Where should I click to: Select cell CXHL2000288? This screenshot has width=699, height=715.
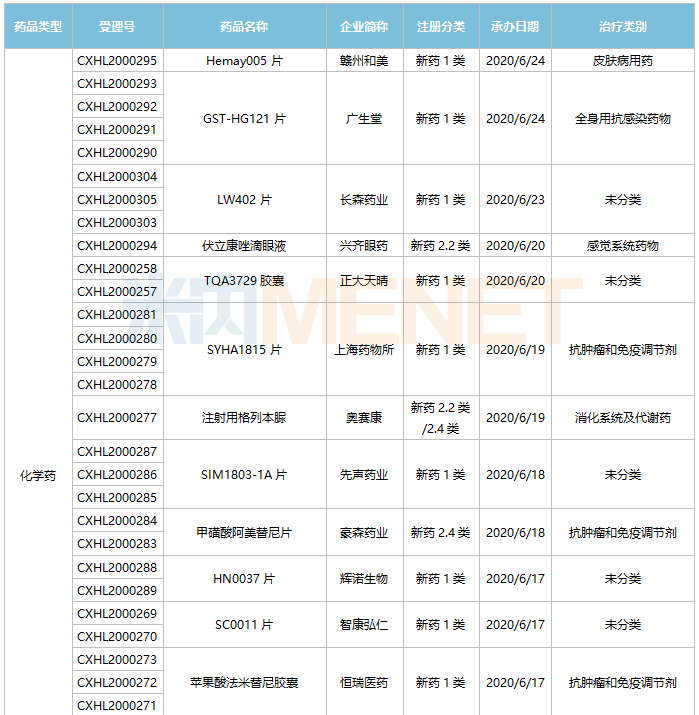tap(118, 567)
